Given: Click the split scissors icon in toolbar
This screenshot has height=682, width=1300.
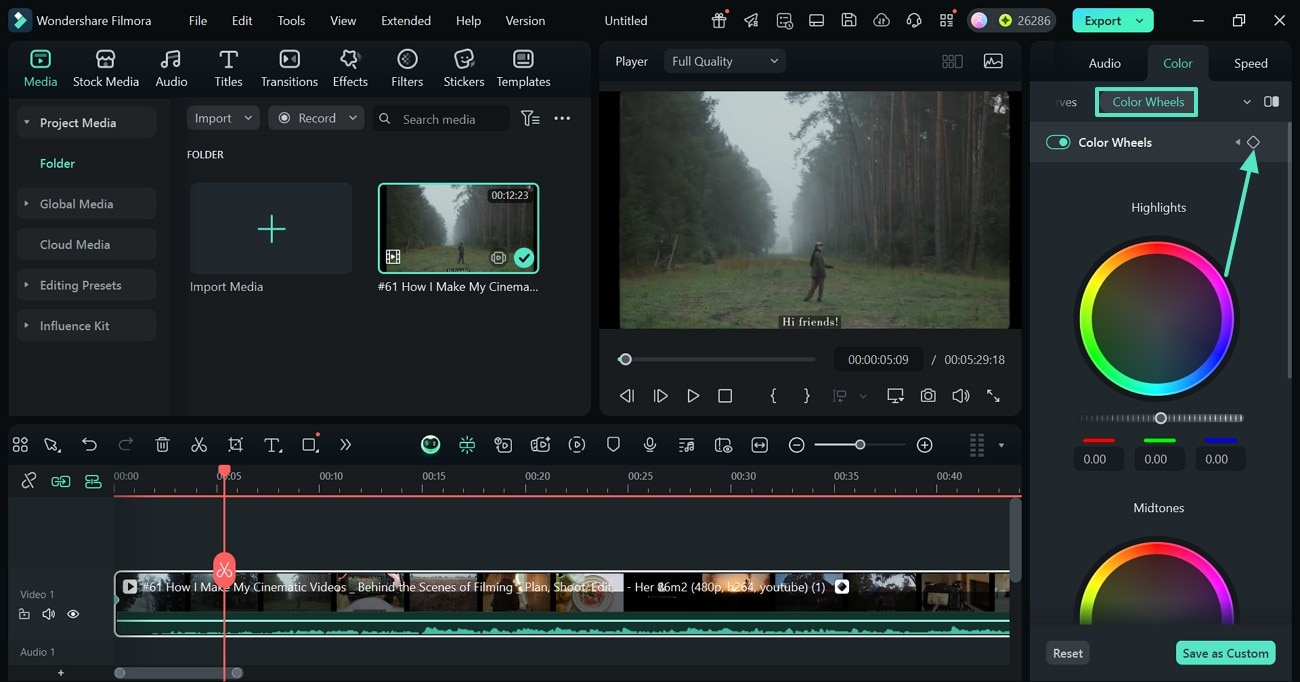Looking at the screenshot, I should point(199,445).
